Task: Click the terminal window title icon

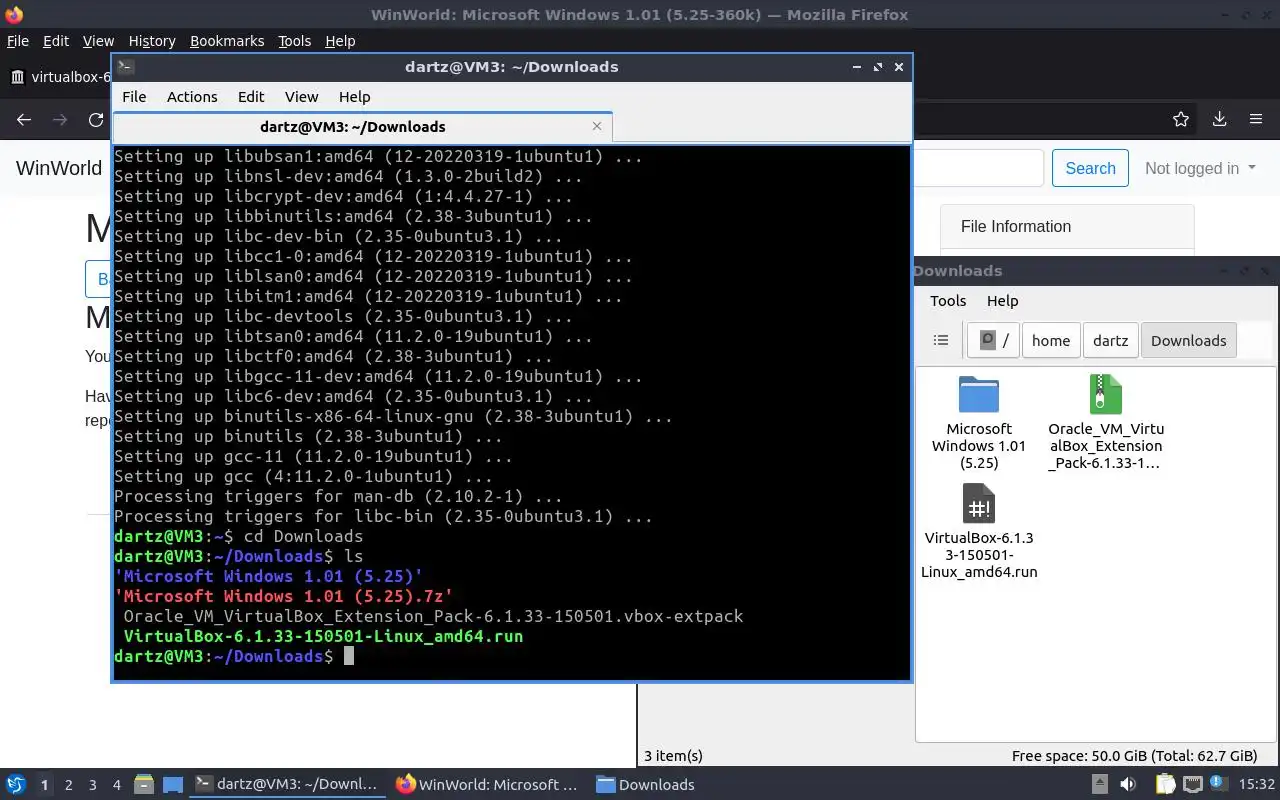Action: (125, 67)
